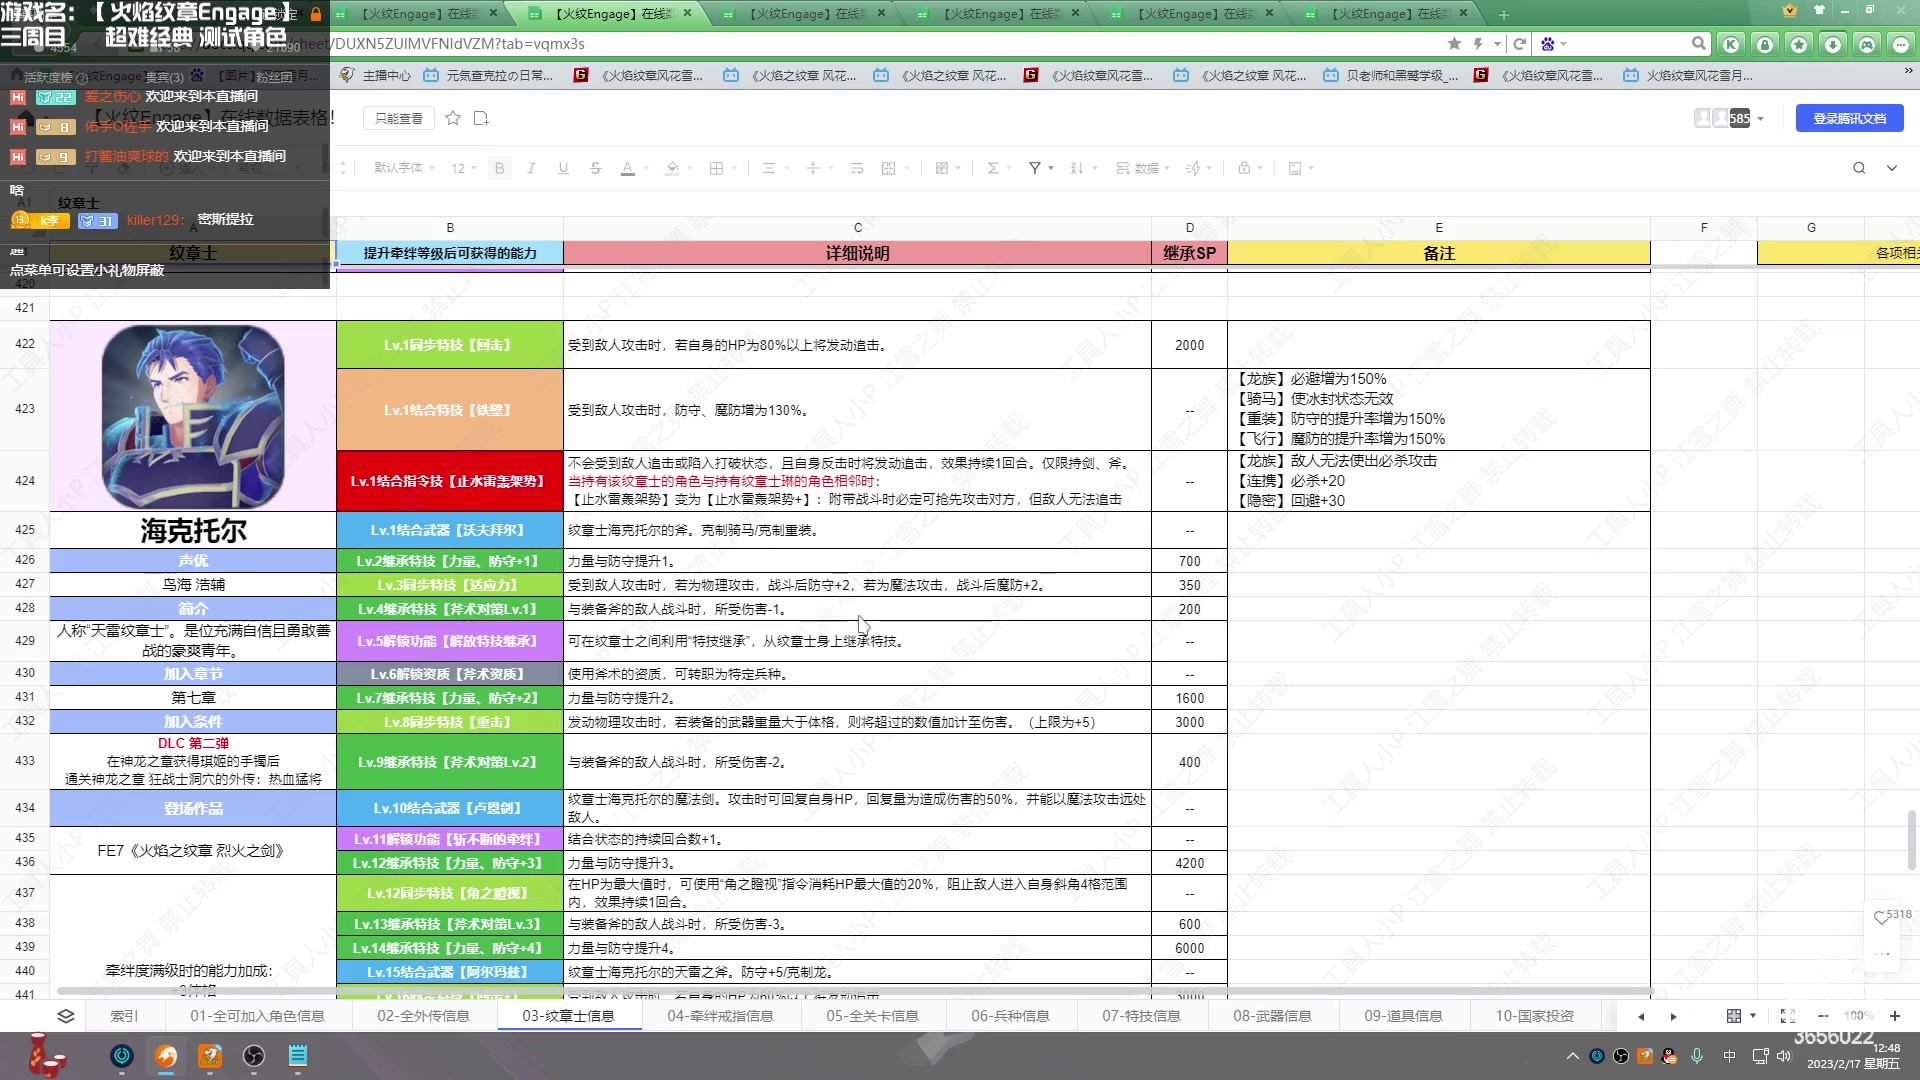
Task: Expand the sum function dropdown arrow
Action: tap(1010, 168)
